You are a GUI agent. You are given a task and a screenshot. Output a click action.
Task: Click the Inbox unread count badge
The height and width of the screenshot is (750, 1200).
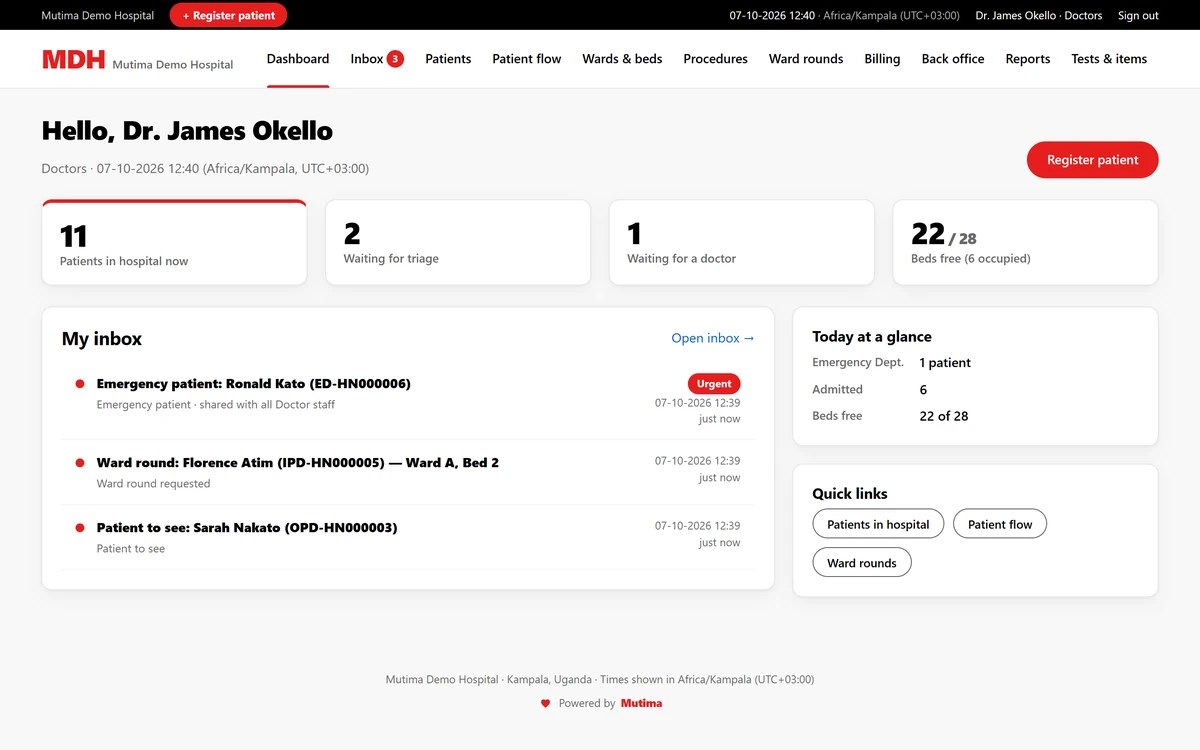click(395, 59)
